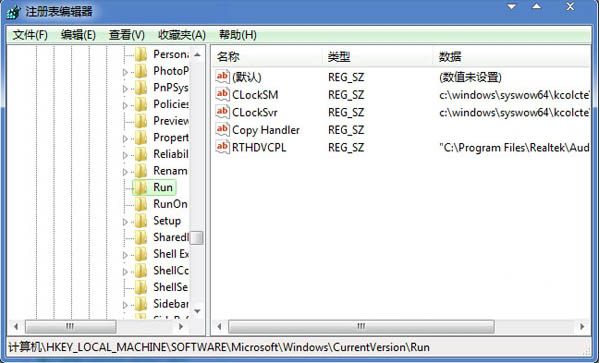The width and height of the screenshot is (600, 363).
Task: Close the Registry Editor window
Action: pyautogui.click(x=570, y=7)
